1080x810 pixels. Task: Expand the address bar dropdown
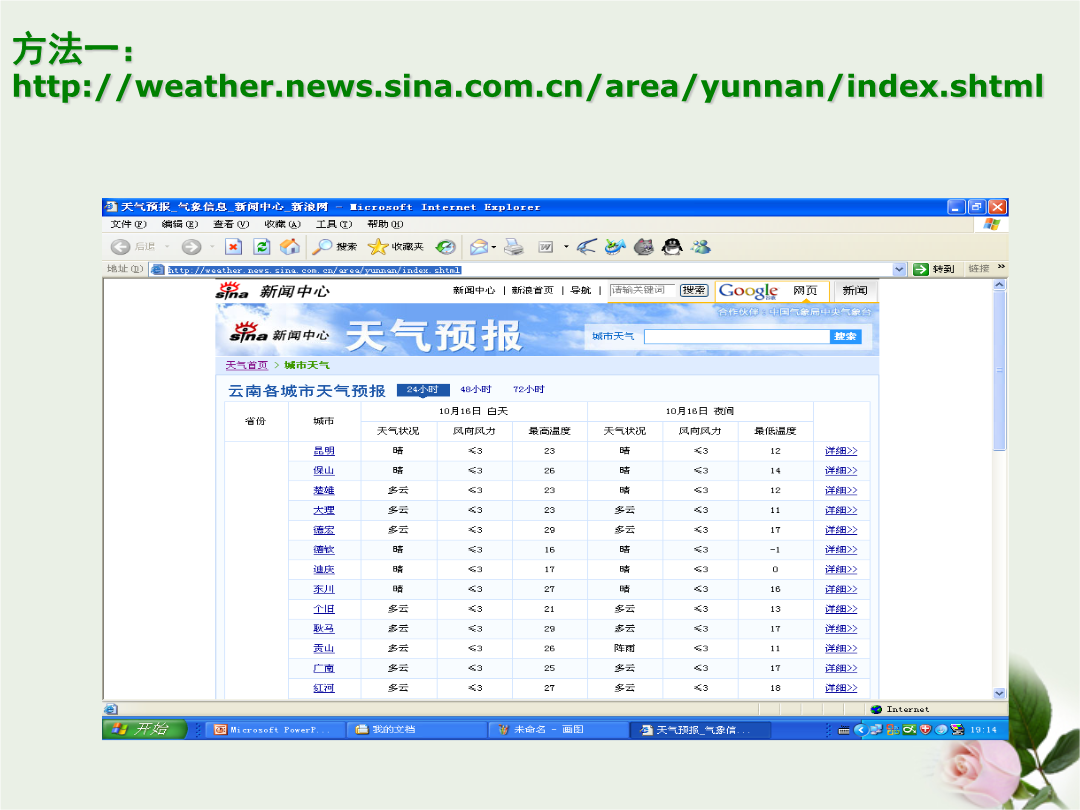899,269
